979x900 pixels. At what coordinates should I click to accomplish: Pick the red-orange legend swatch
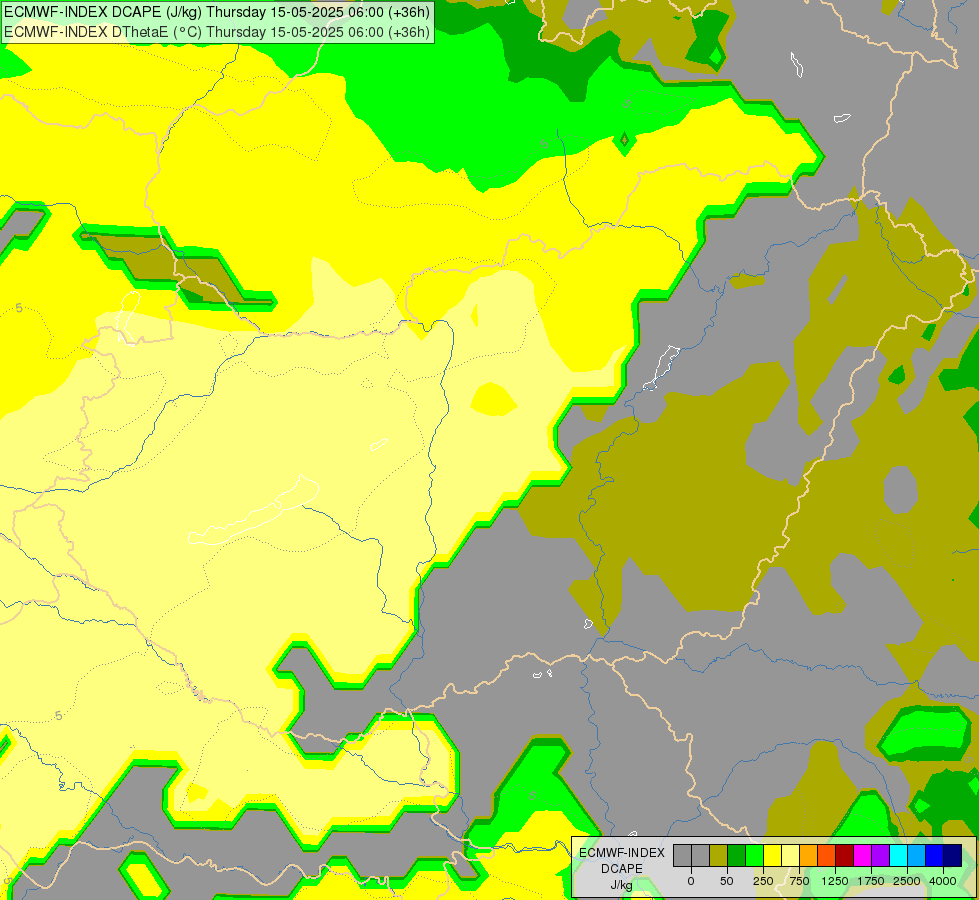827,855
